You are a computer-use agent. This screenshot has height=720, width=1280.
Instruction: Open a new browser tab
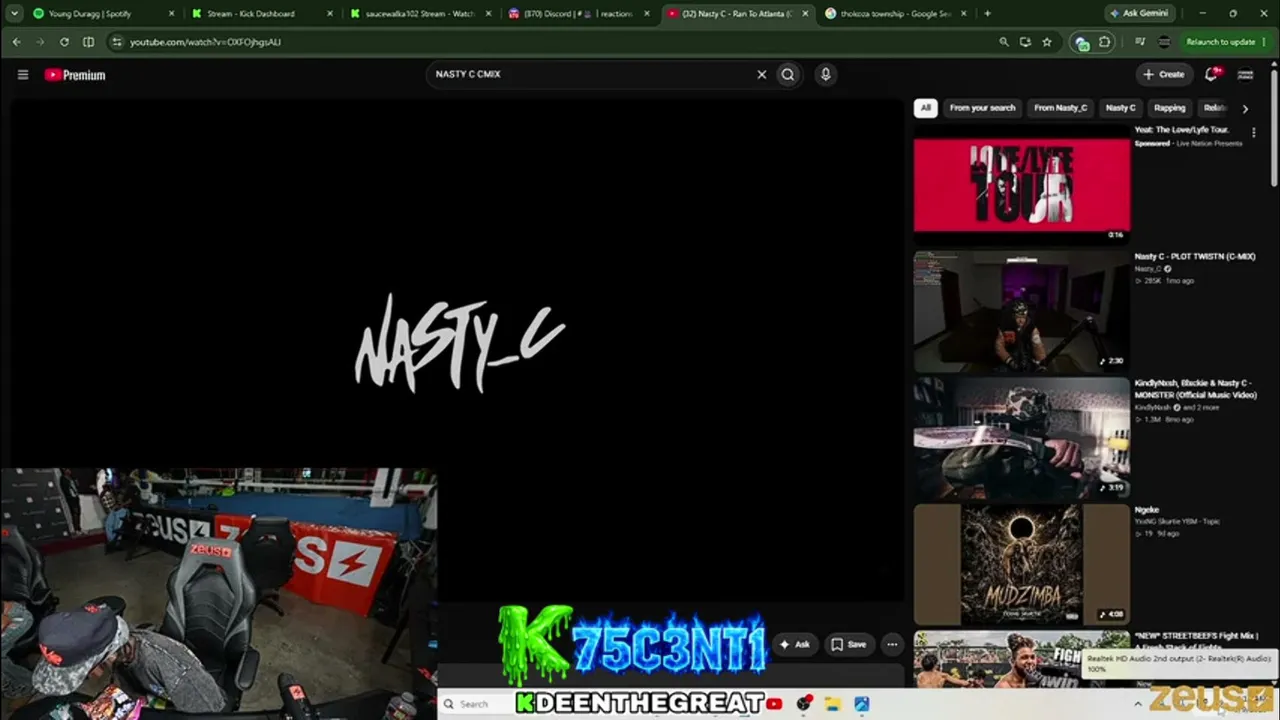pos(987,14)
